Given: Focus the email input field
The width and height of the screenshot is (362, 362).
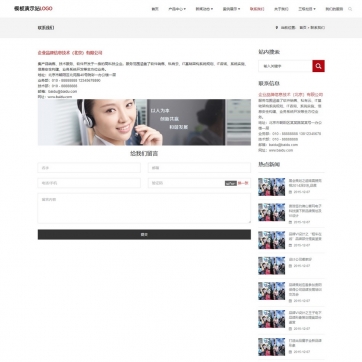Looking at the screenshot, I should [199, 168].
